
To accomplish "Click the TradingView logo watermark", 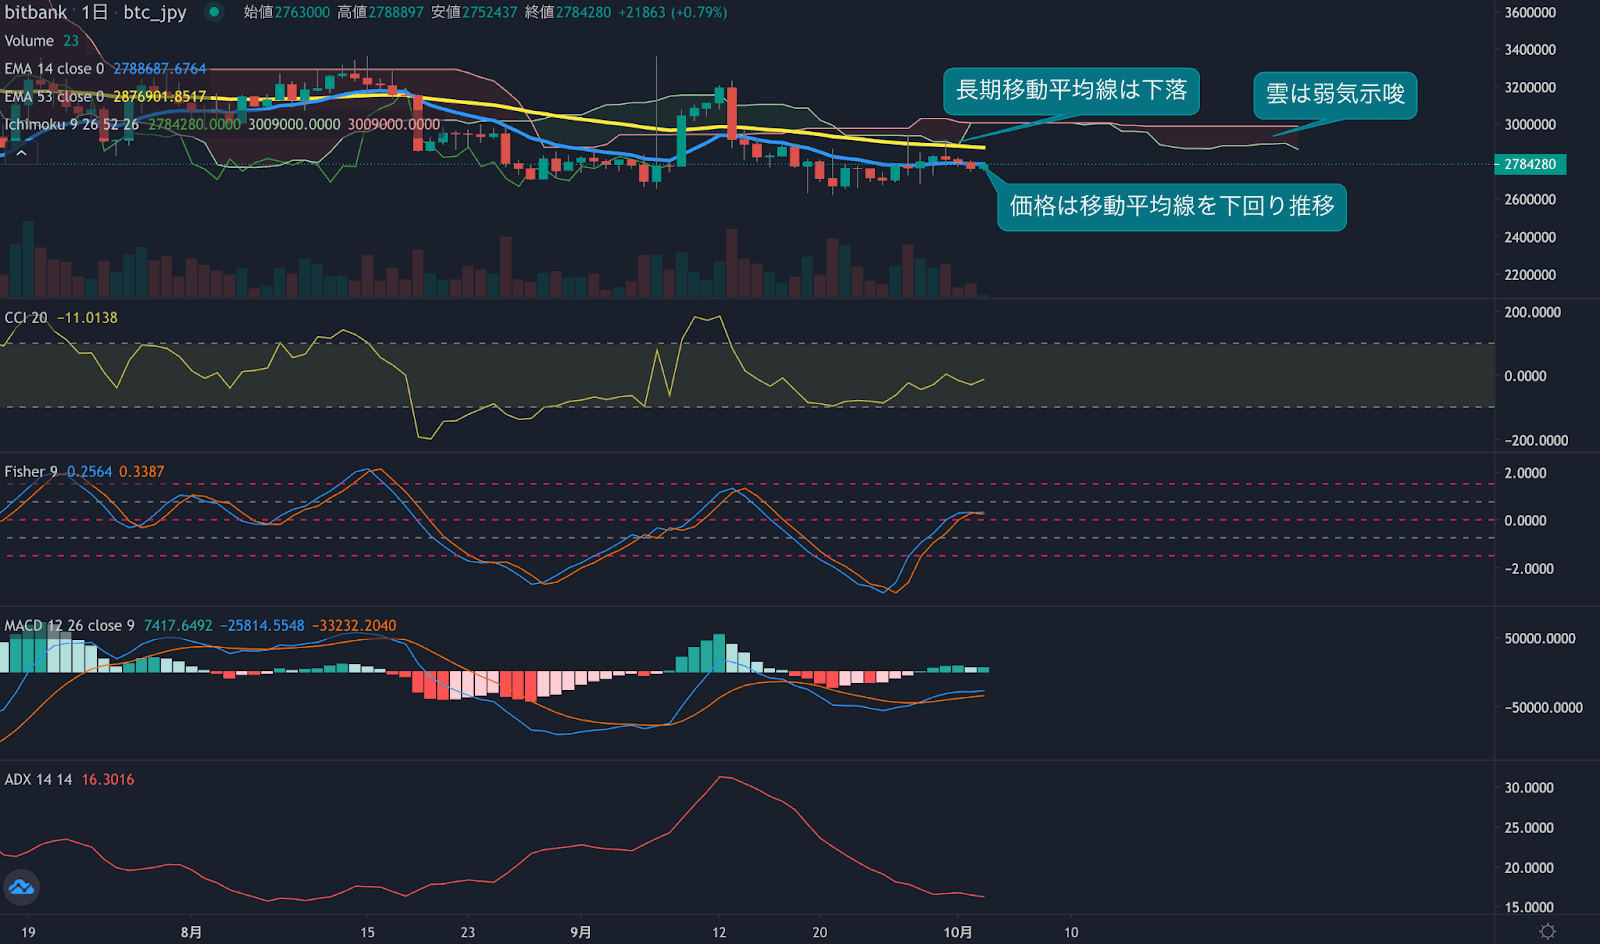I will [x=20, y=887].
